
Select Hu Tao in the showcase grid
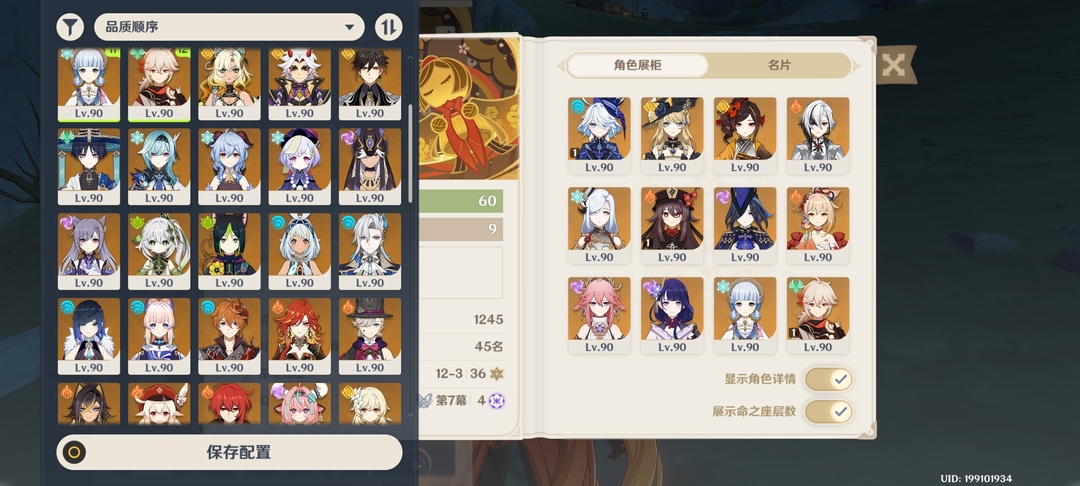pos(672,225)
